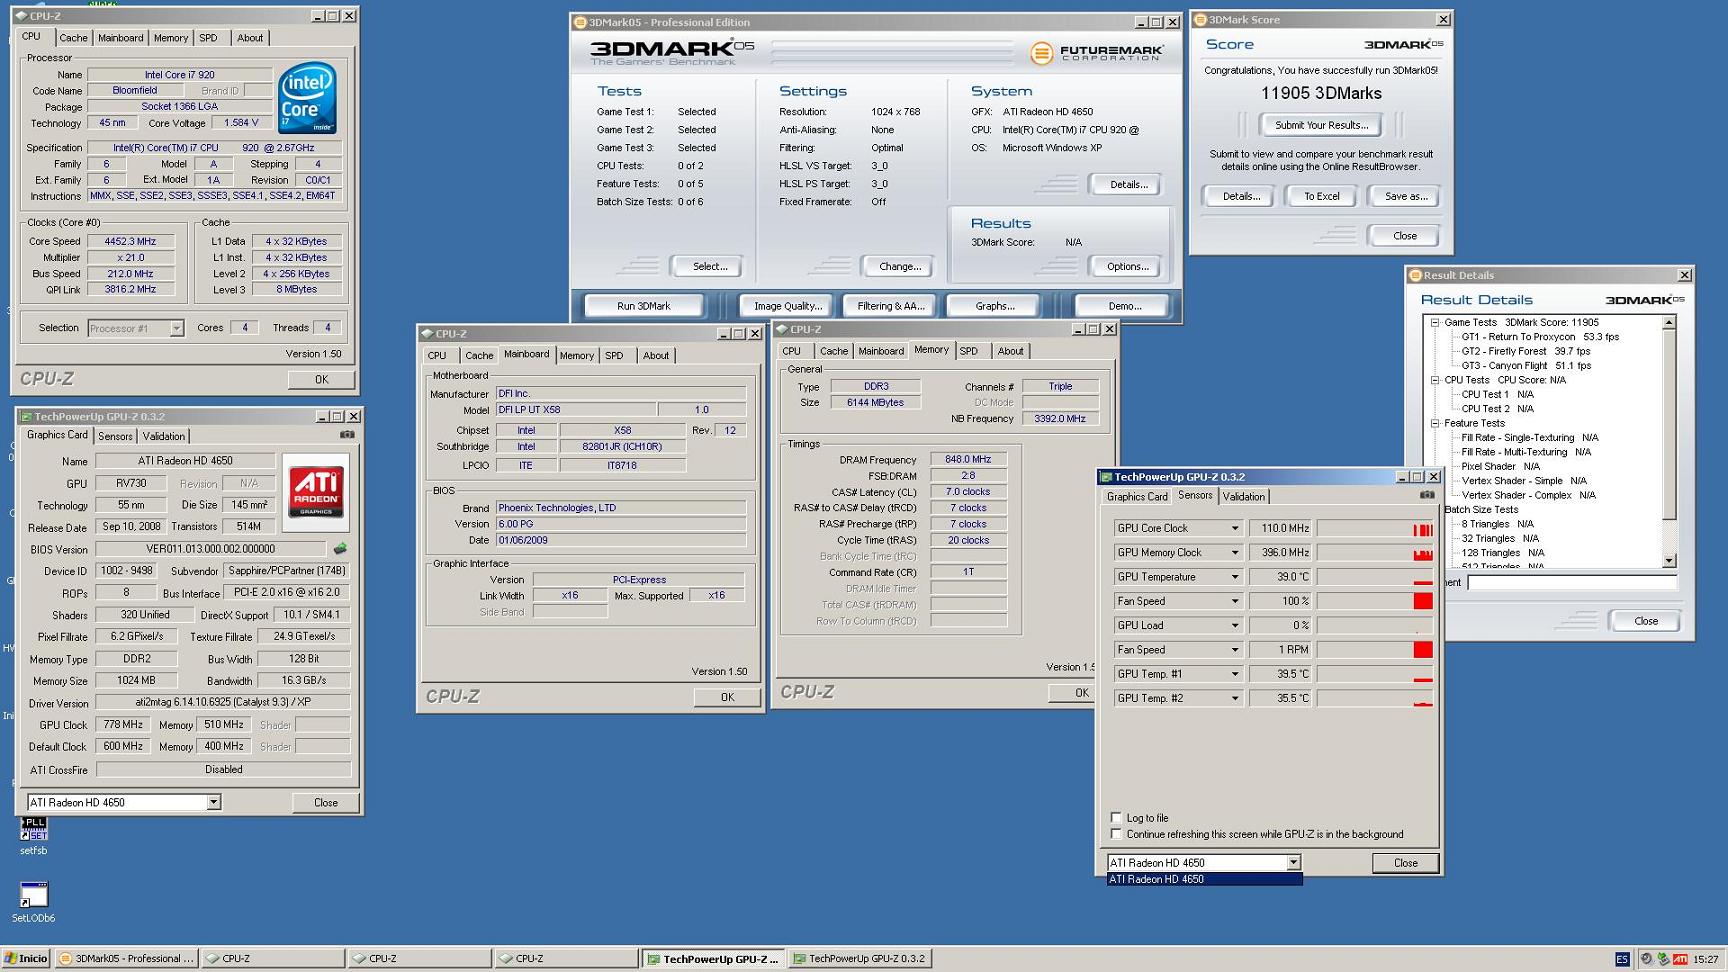Open the CPU tab in CPU-Z Memory window
The width and height of the screenshot is (1728, 972).
pos(792,351)
